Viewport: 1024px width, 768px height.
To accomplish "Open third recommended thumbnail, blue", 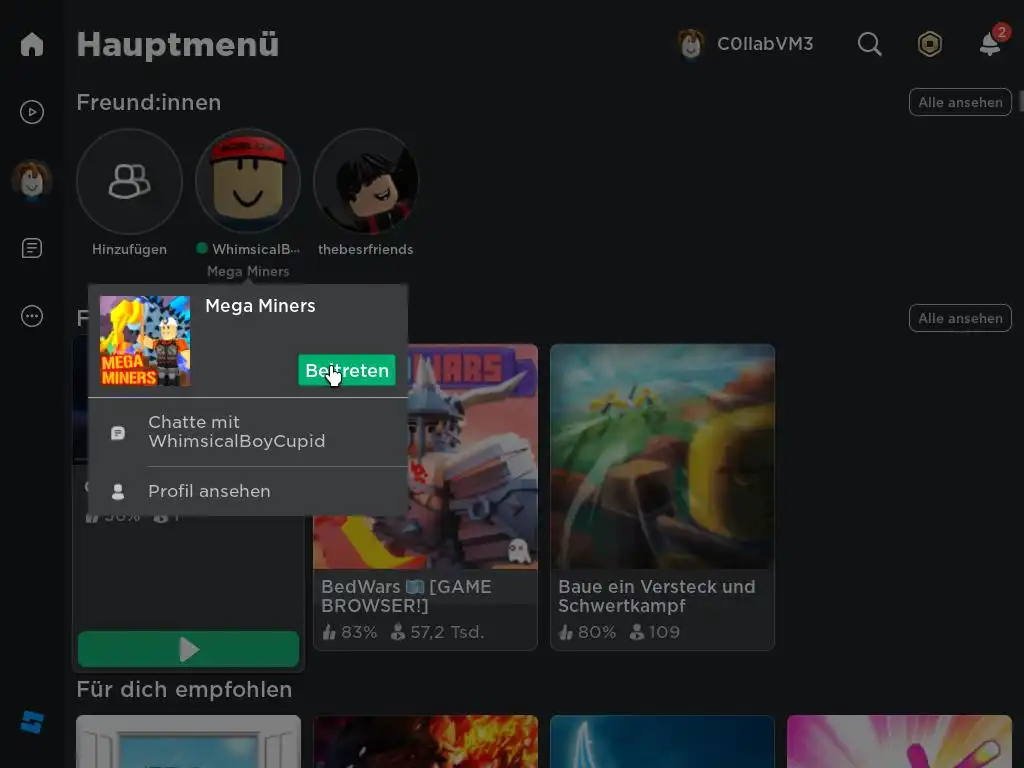I will pyautogui.click(x=662, y=742).
